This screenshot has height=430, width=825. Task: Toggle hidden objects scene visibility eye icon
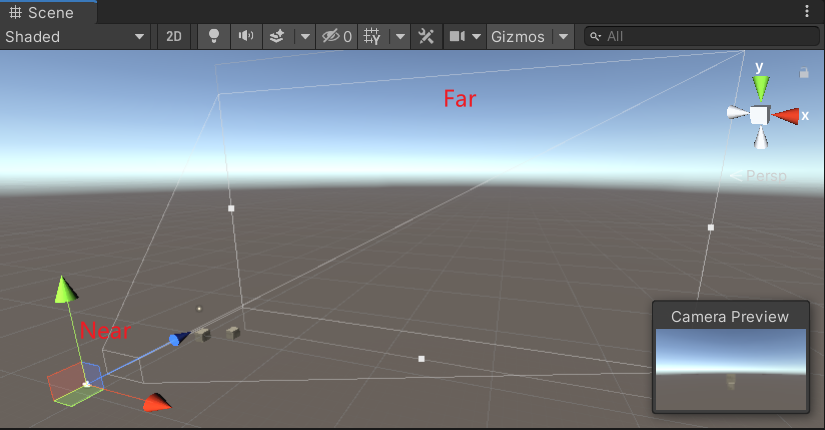pyautogui.click(x=335, y=37)
